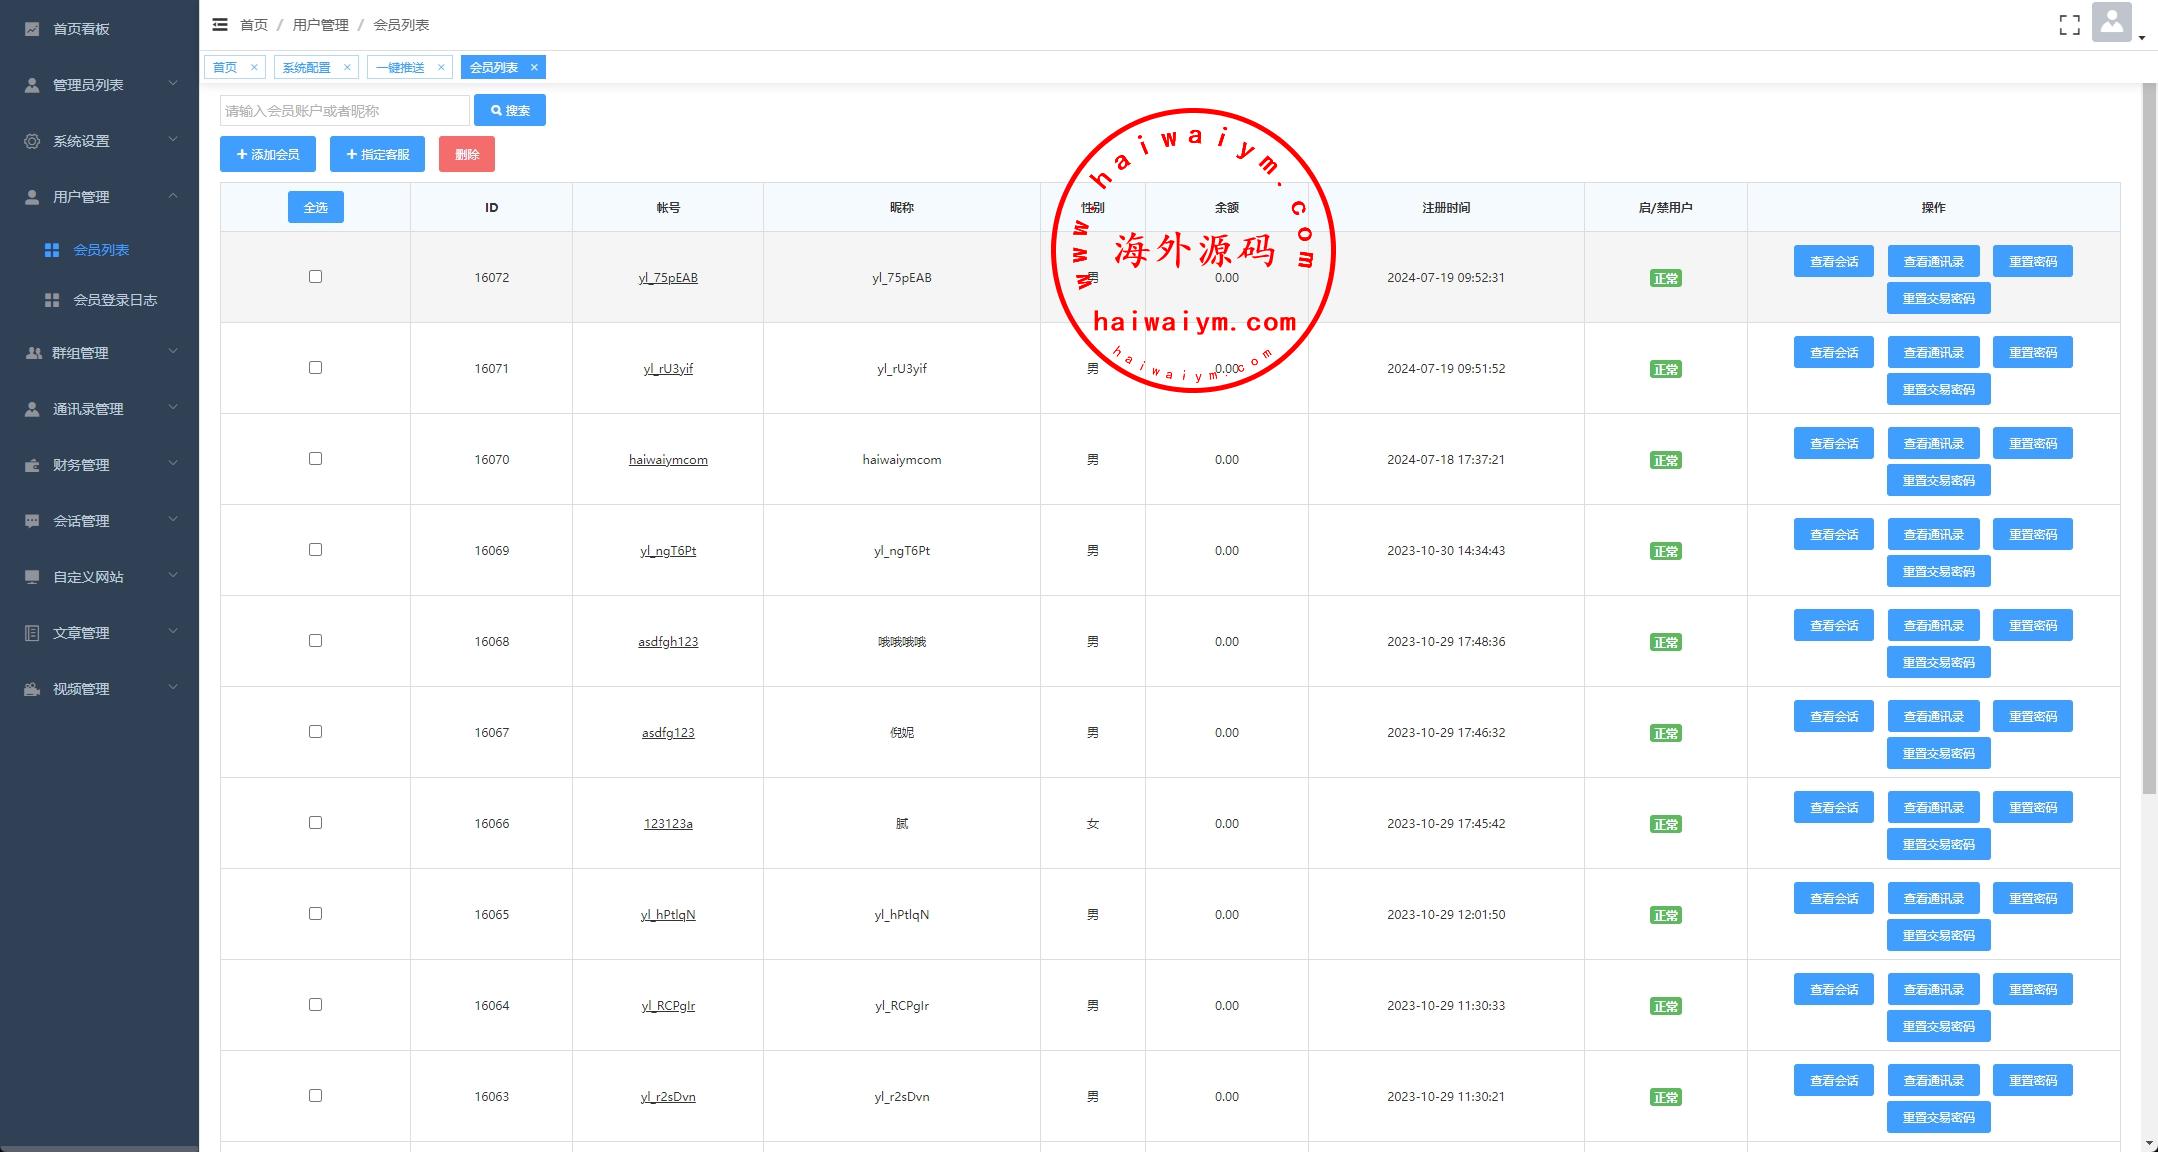Click the 系统设置 gear icon
The height and width of the screenshot is (1152, 2158).
pos(32,141)
